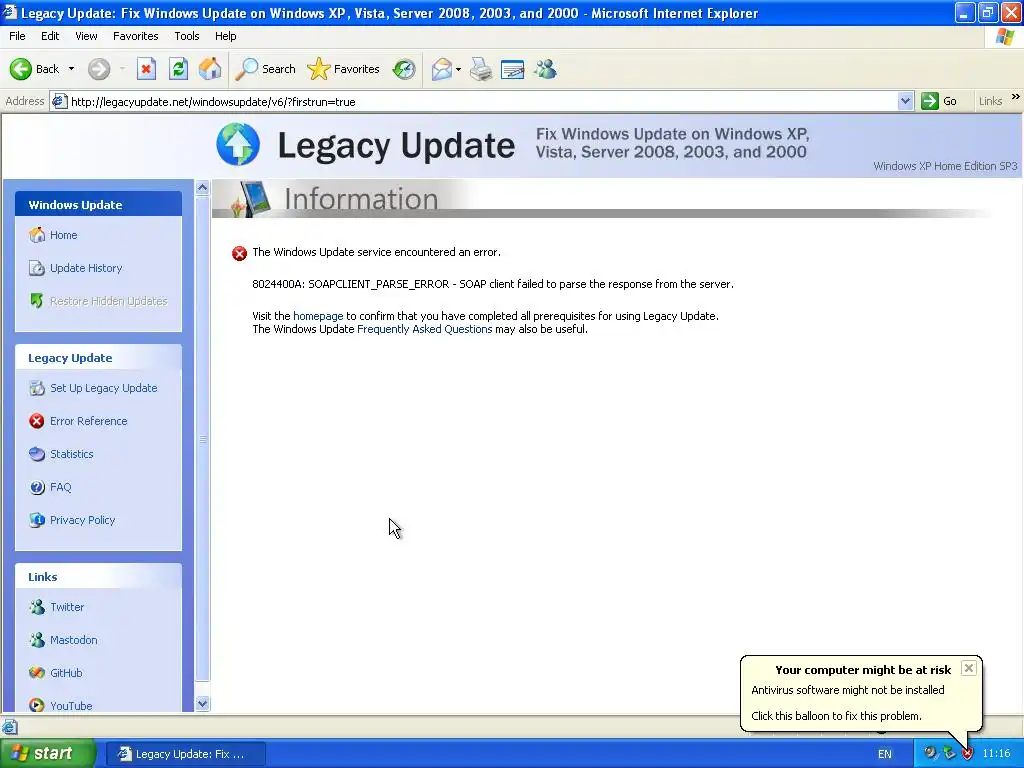Click the greyed Forward arrow button

pos(99,69)
